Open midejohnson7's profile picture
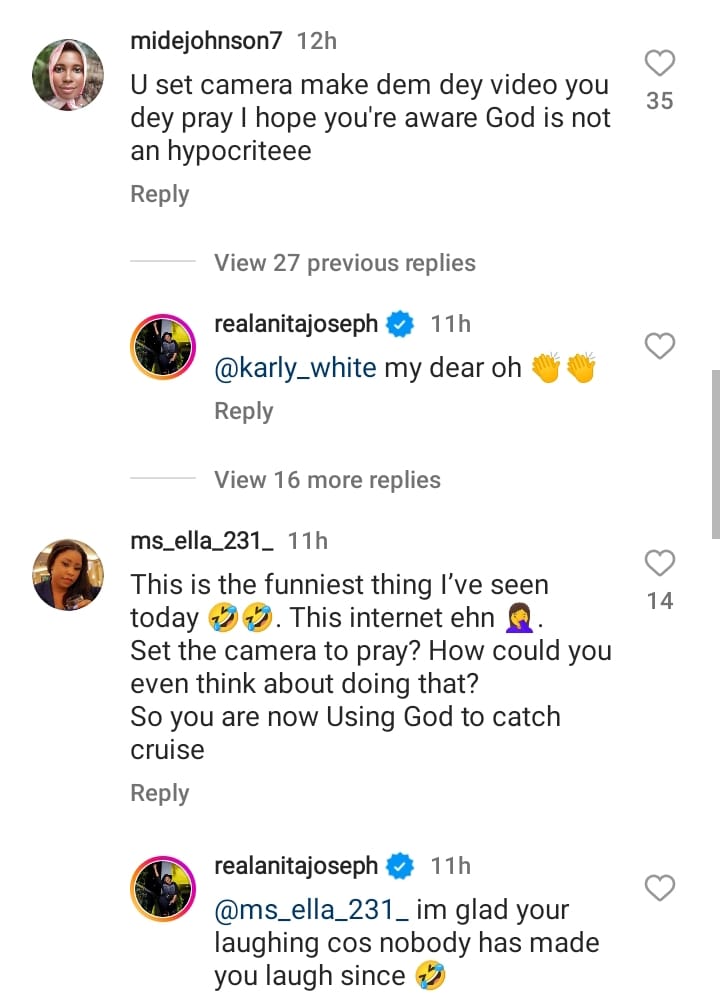The image size is (720, 1005). tap(68, 75)
